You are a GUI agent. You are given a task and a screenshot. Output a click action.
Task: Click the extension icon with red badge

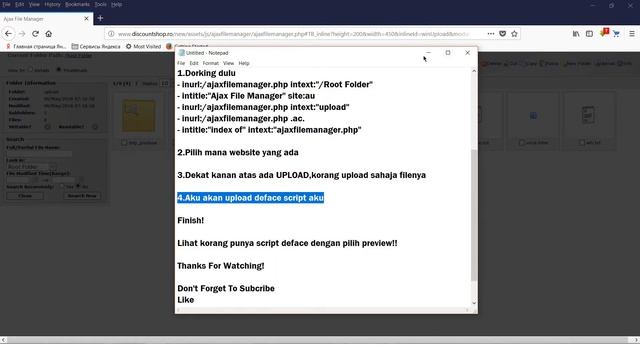(x=604, y=33)
